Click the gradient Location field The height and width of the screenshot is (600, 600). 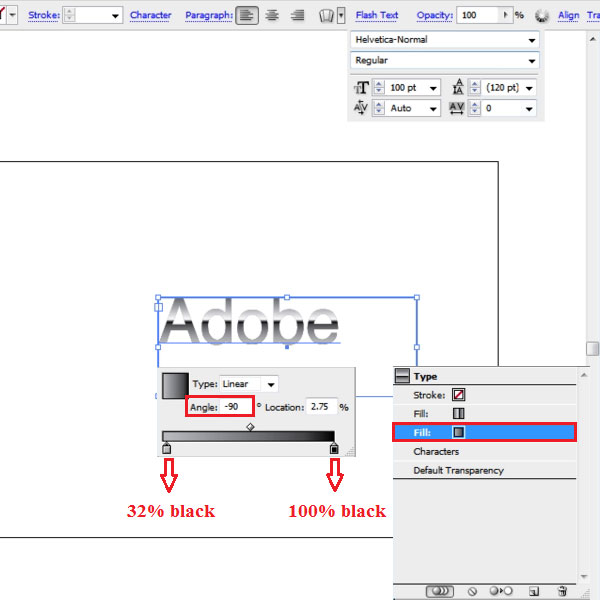click(x=321, y=407)
